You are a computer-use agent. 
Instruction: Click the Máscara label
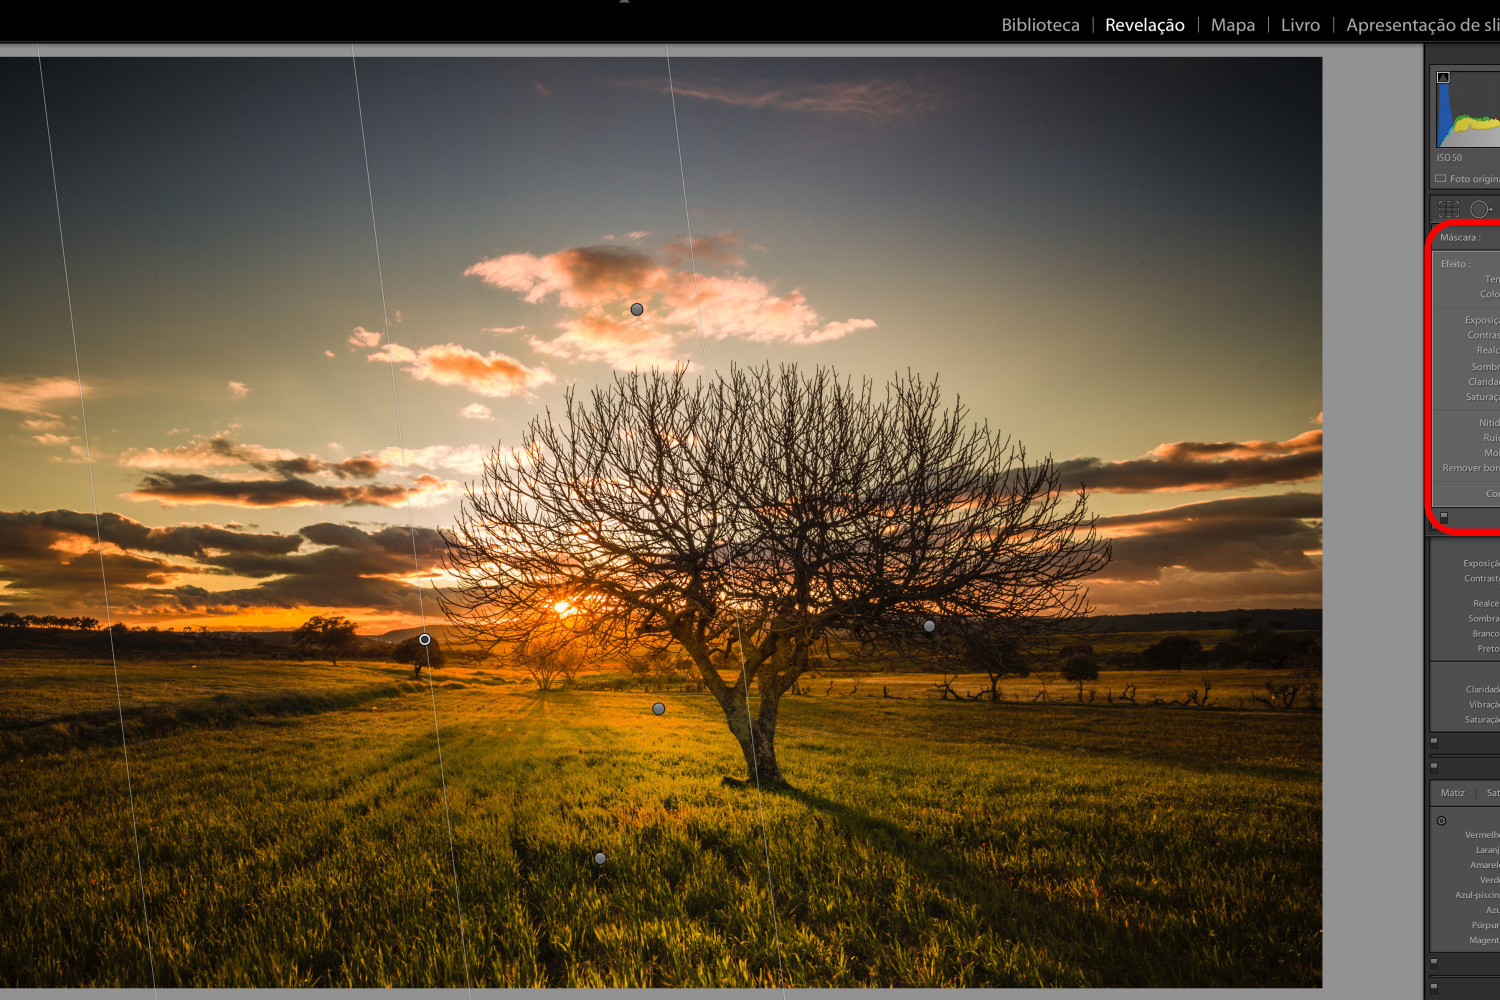[1460, 238]
